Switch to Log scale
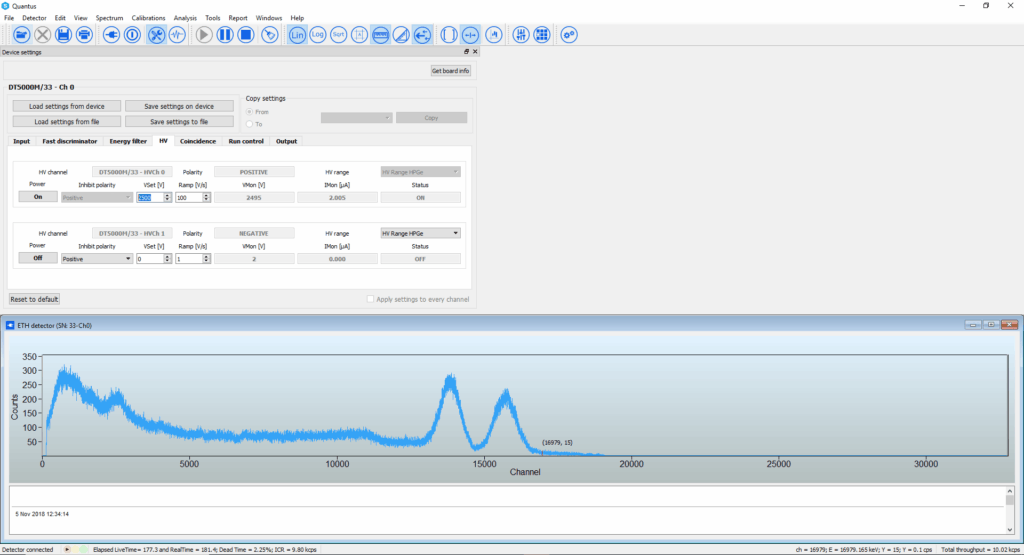Image resolution: width=1024 pixels, height=555 pixels. (318, 35)
